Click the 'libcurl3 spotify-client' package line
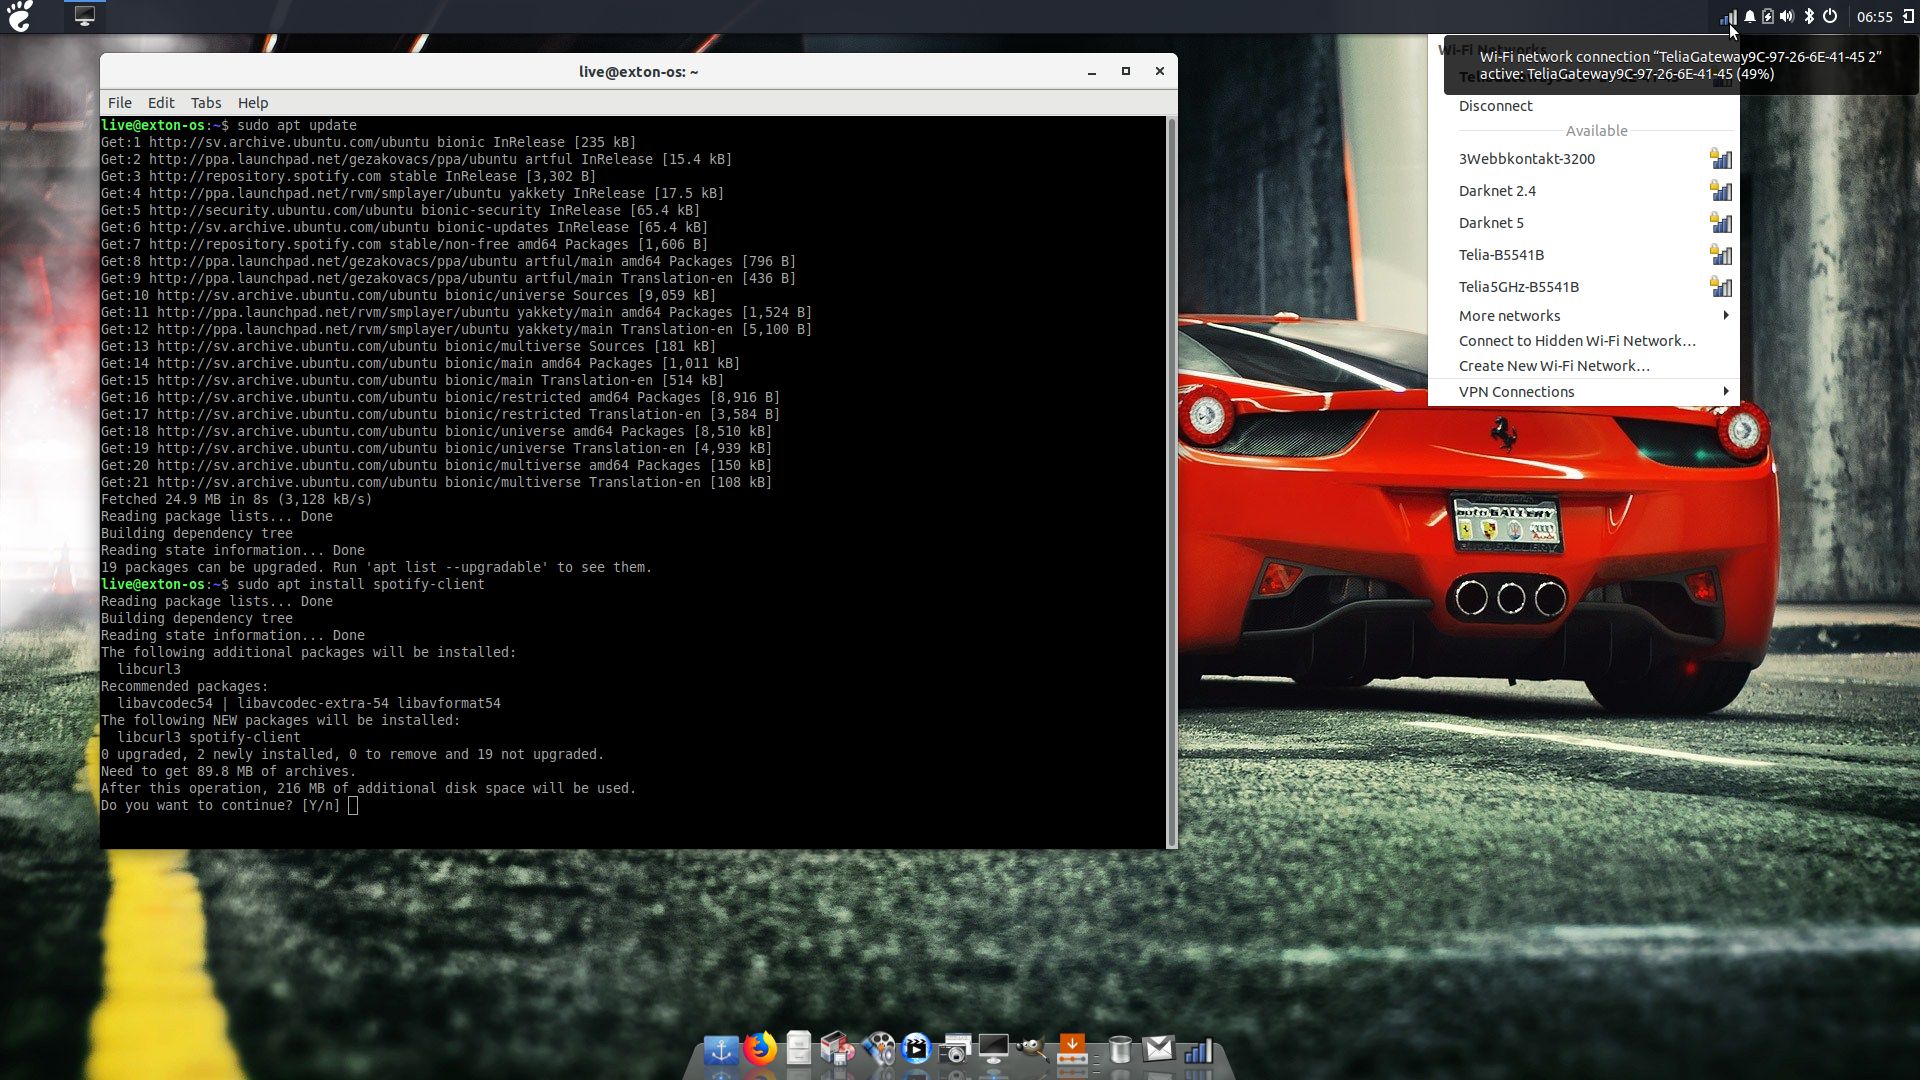The width and height of the screenshot is (1920, 1080). [209, 738]
